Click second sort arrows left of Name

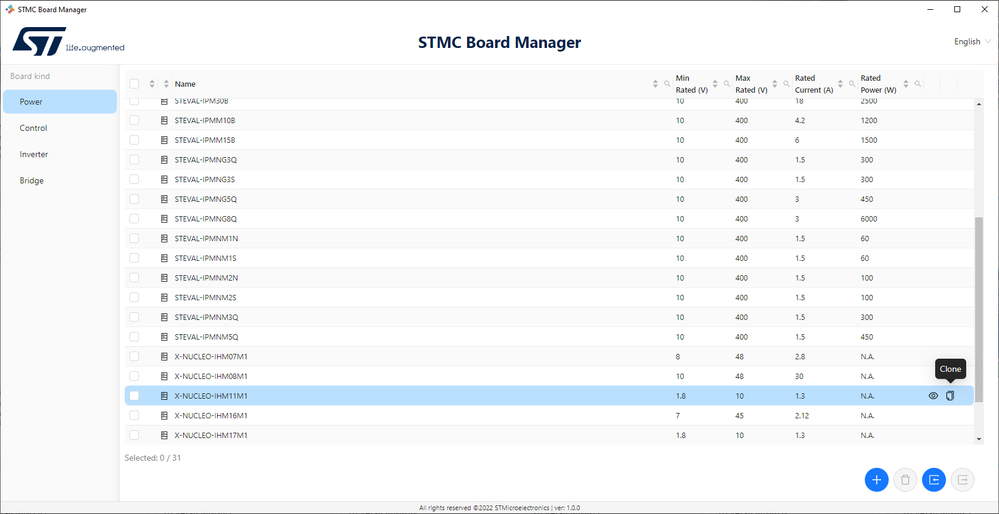[x=166, y=84]
